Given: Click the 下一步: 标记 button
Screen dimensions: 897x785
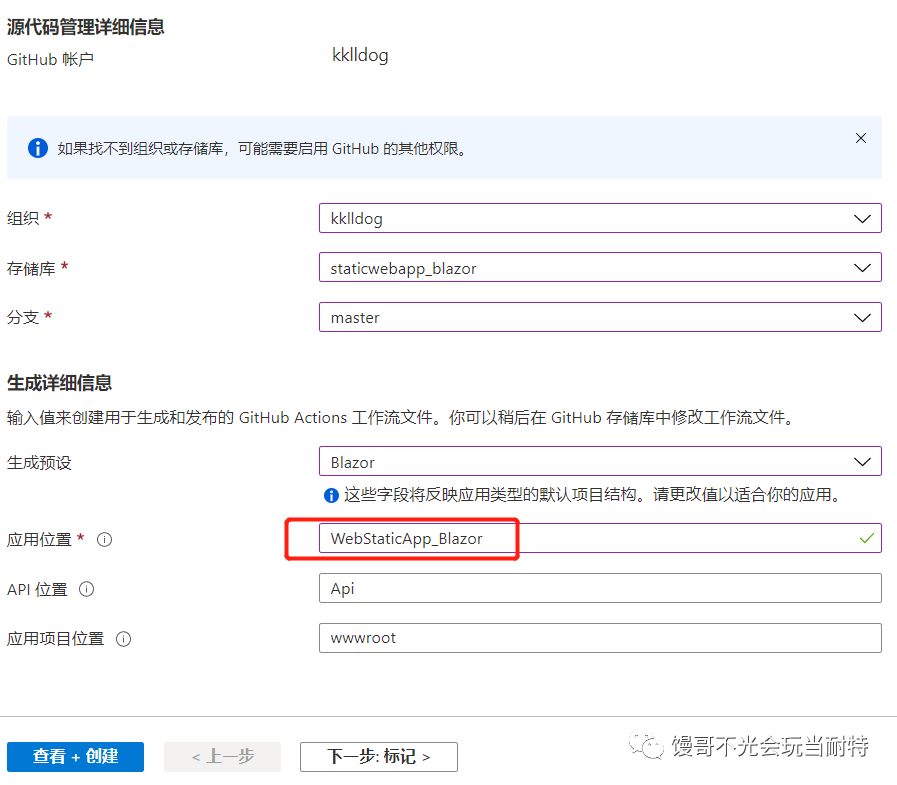Looking at the screenshot, I should tap(379, 757).
